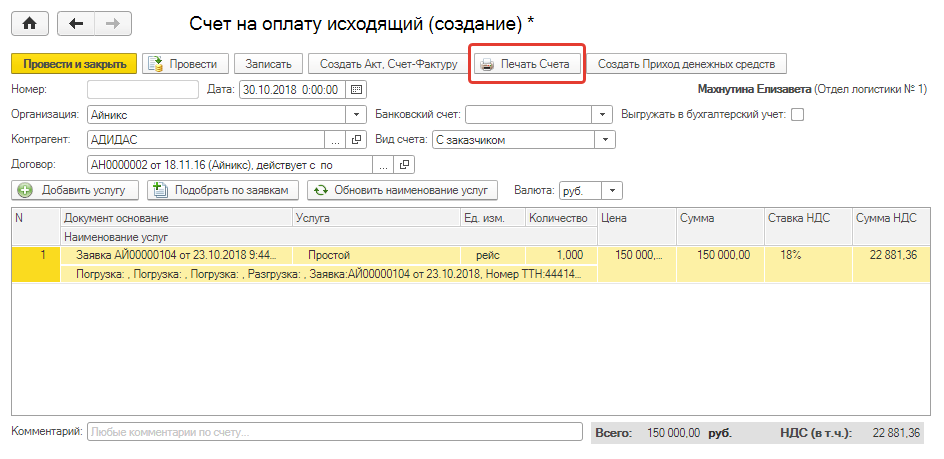This screenshot has width=944, height=459.
Task: Expand the Банковский счет dropdown
Action: click(601, 114)
